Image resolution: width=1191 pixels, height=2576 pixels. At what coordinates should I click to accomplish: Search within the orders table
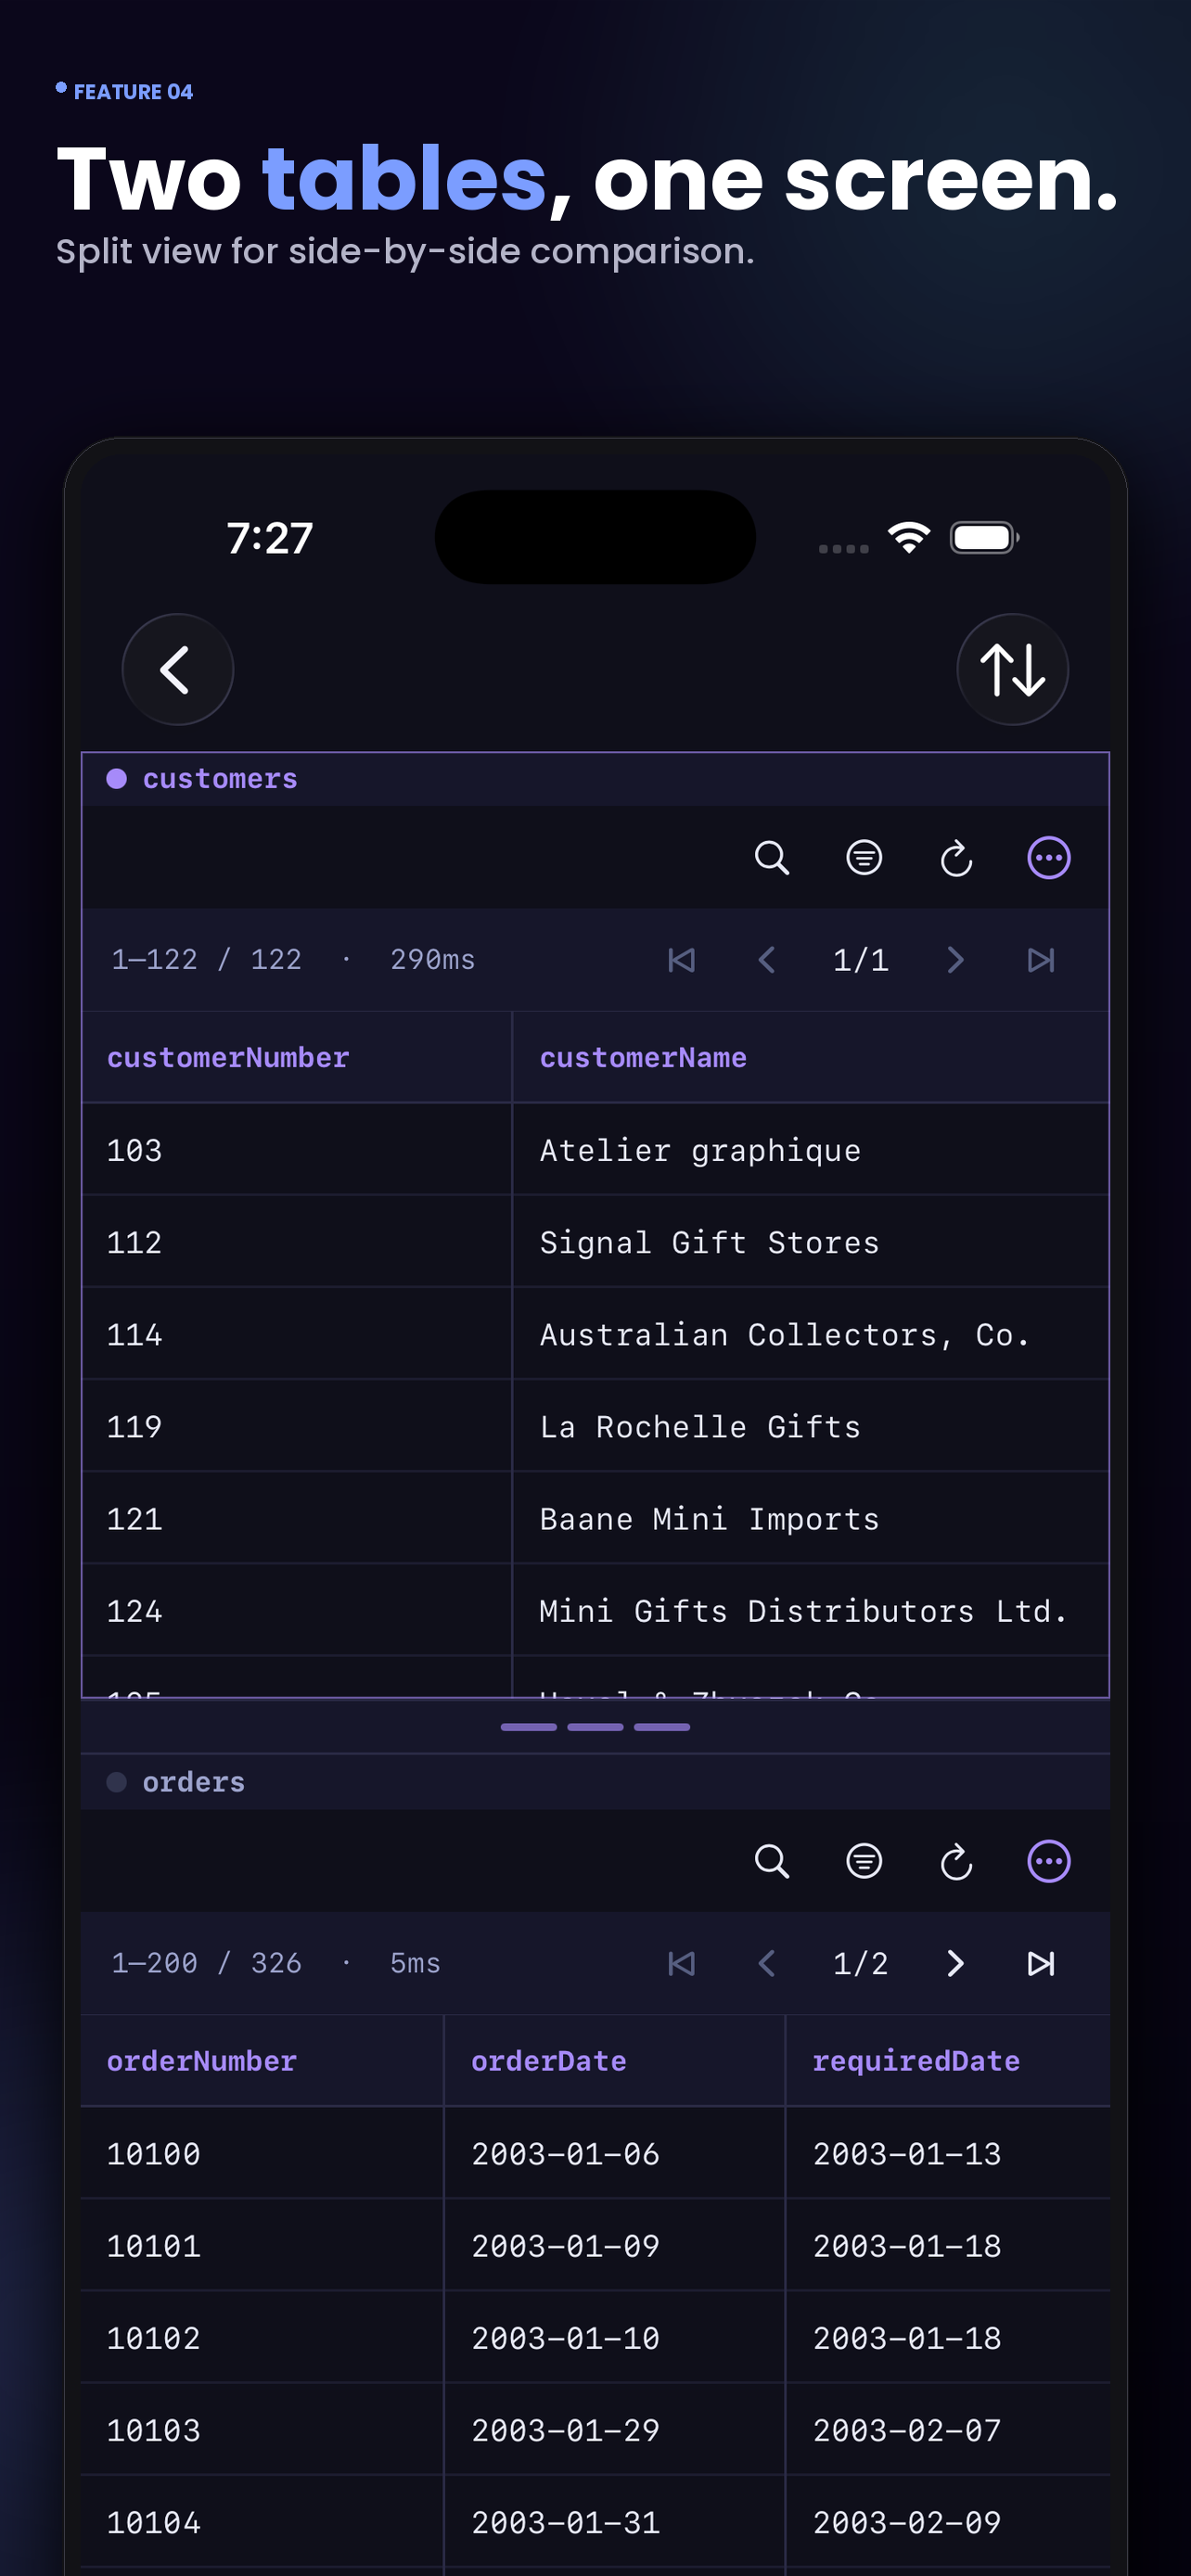(x=771, y=1861)
